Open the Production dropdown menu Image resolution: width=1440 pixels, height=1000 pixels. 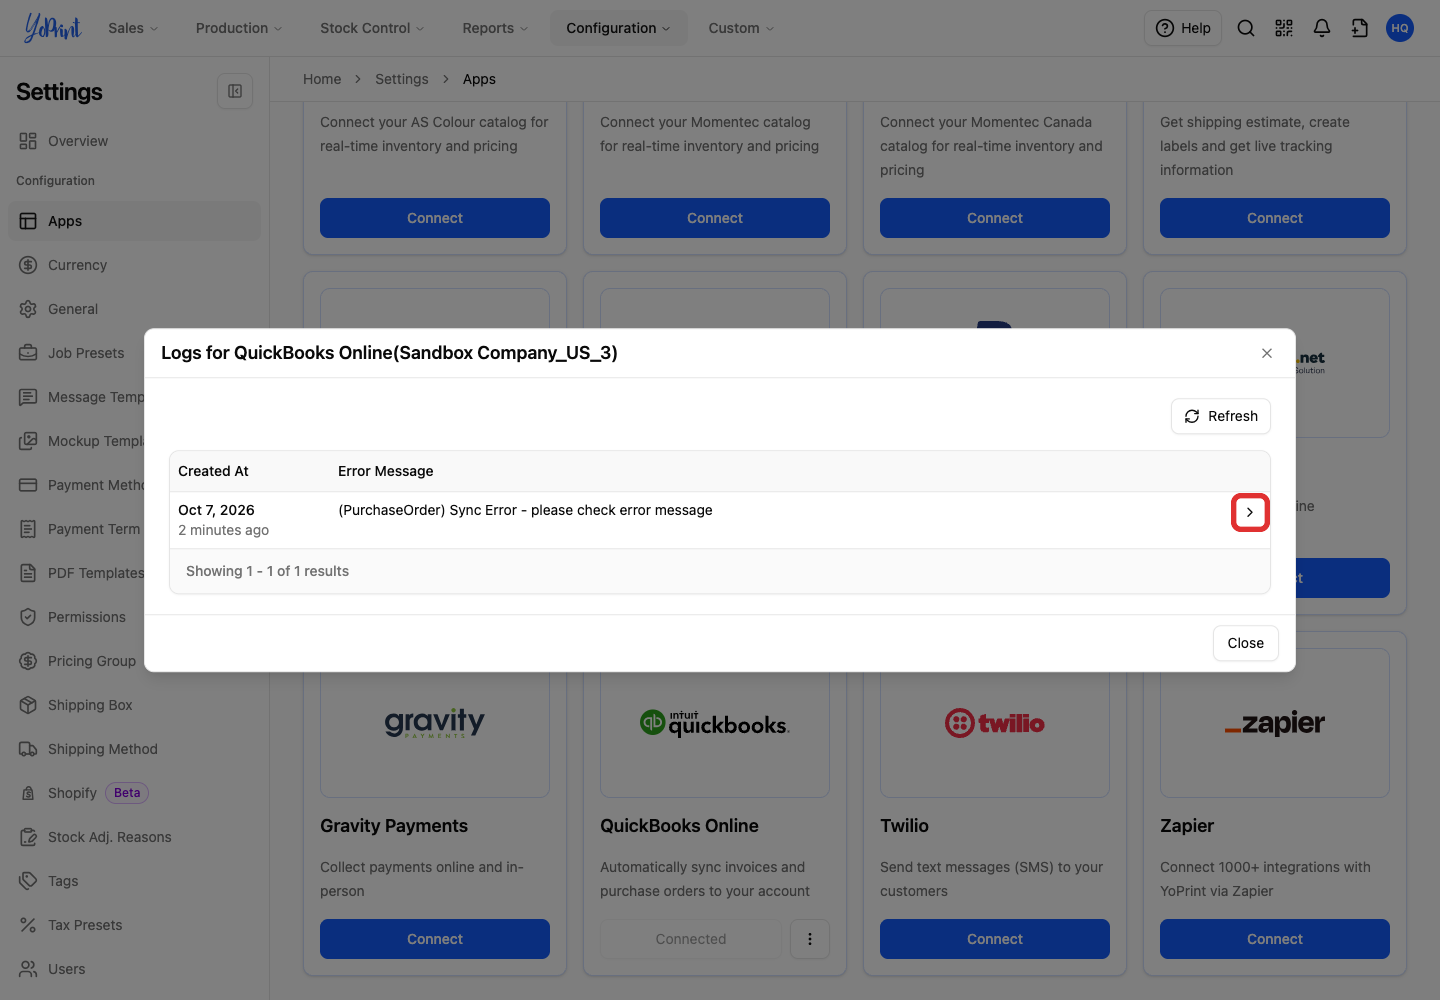pos(239,28)
